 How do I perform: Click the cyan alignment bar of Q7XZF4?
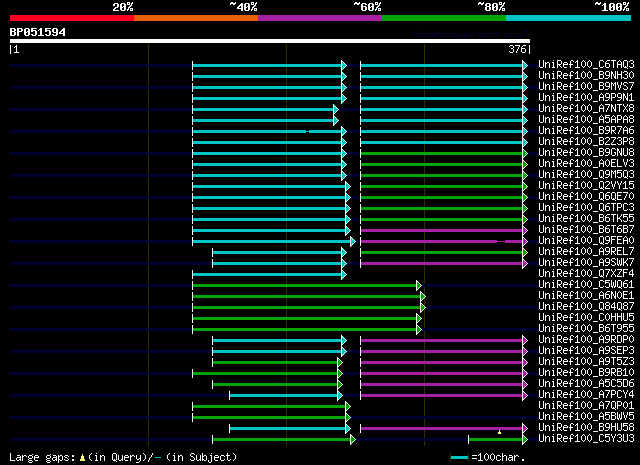(269, 274)
